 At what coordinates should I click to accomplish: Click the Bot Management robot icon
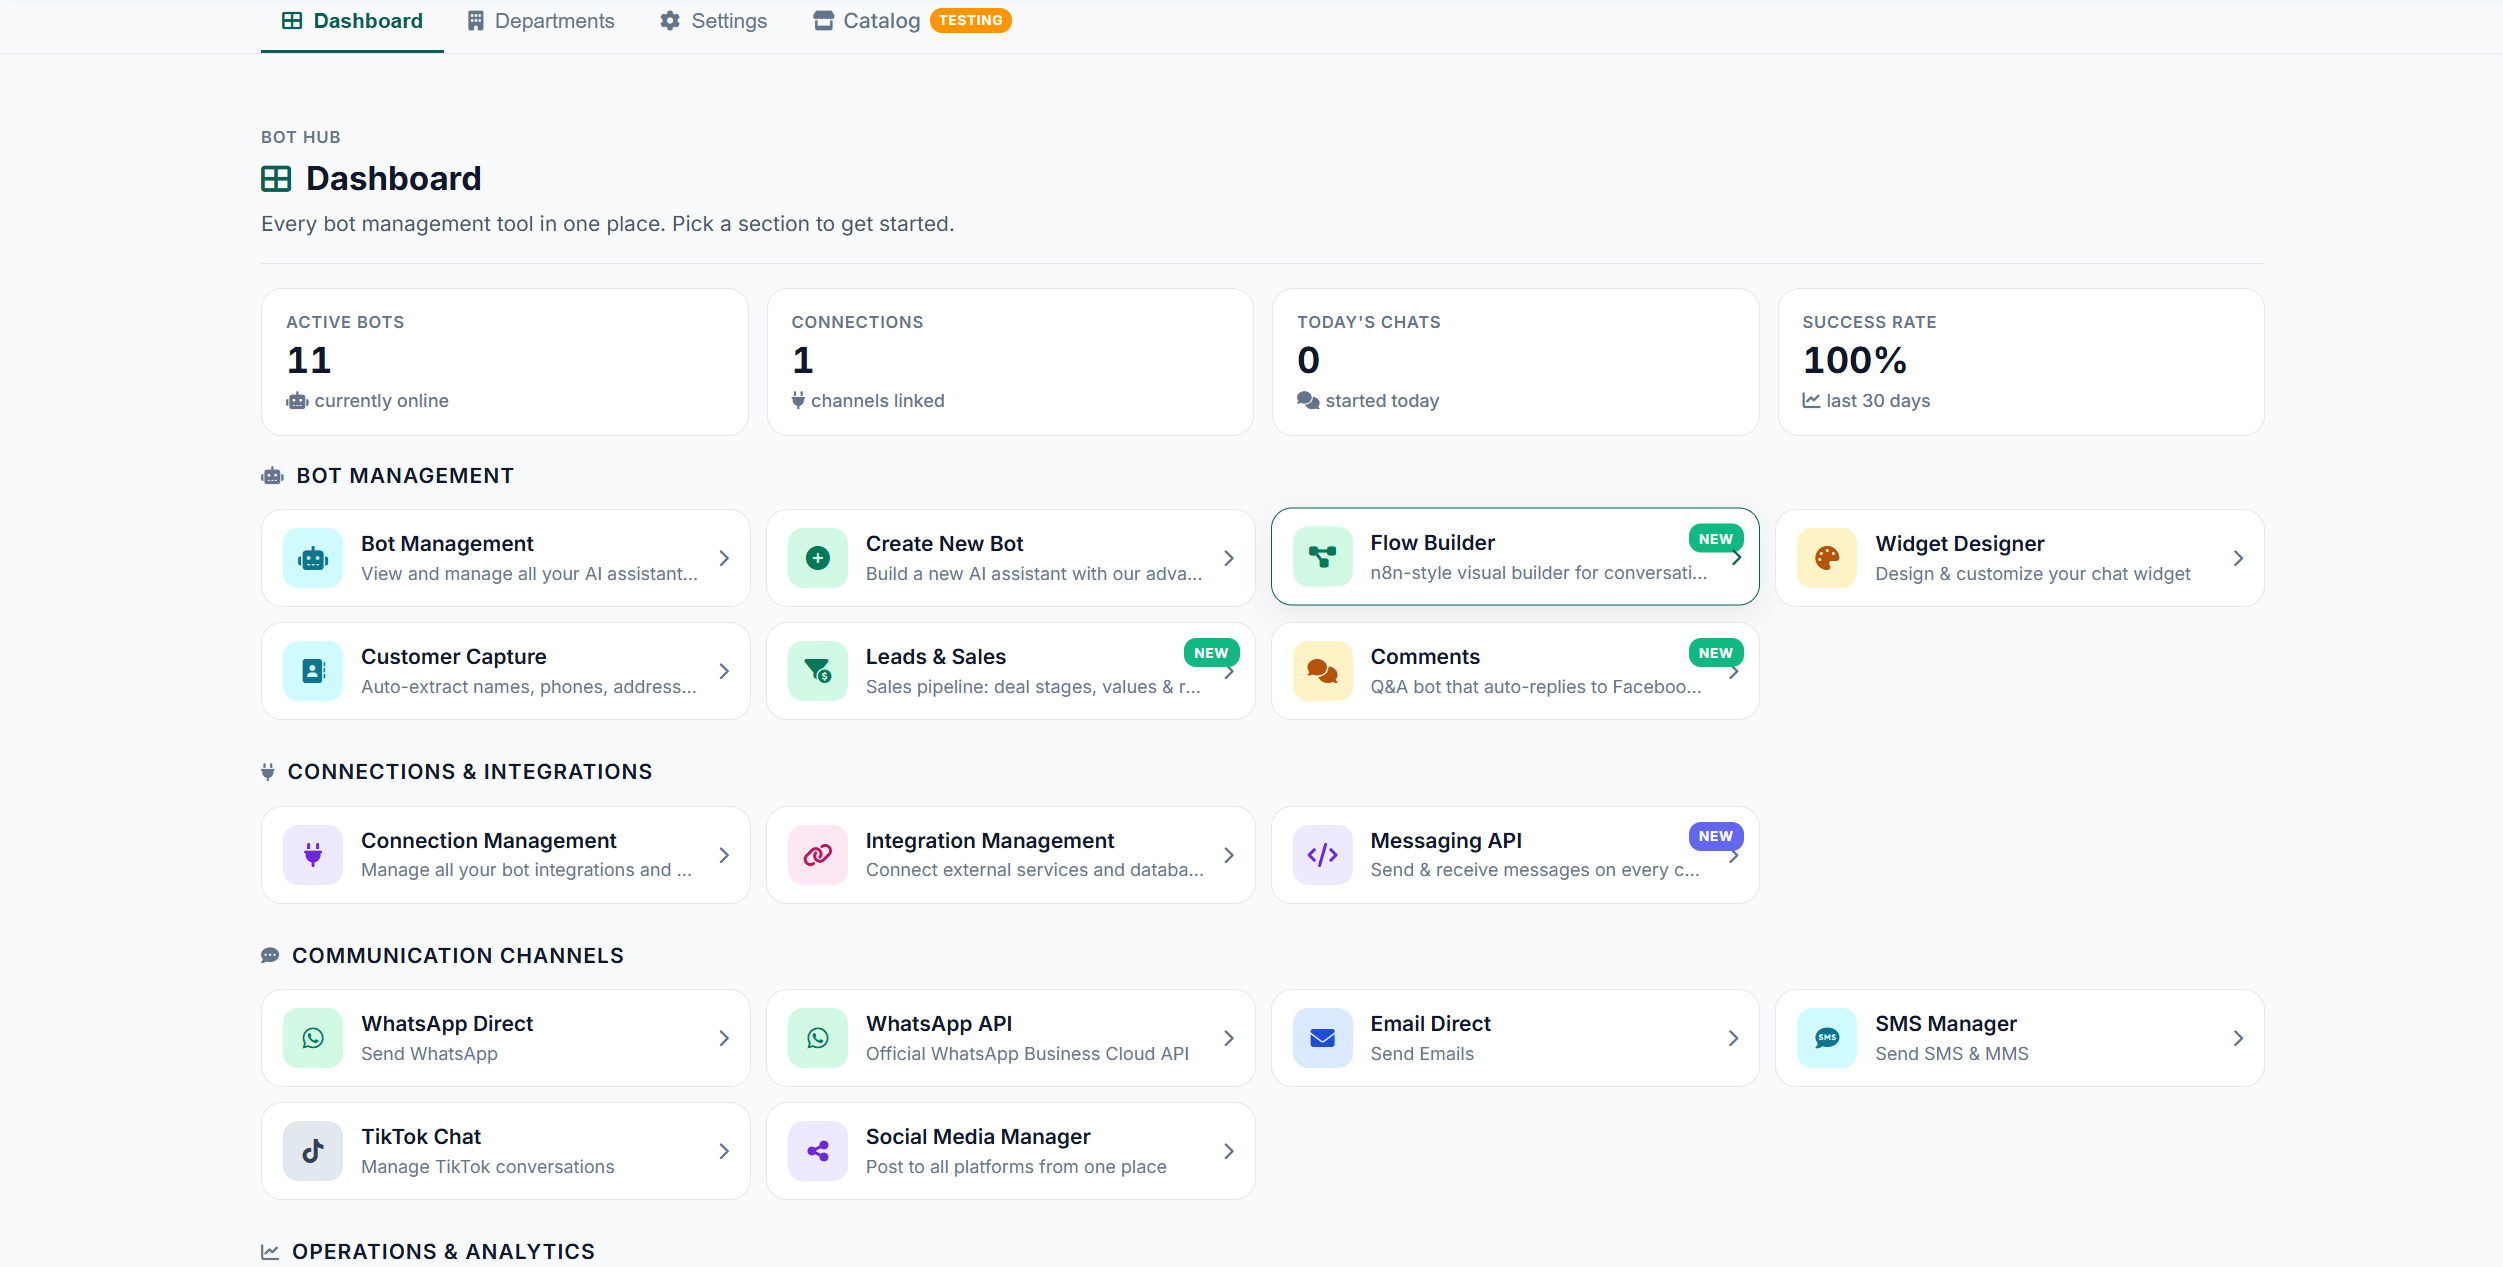click(x=313, y=558)
